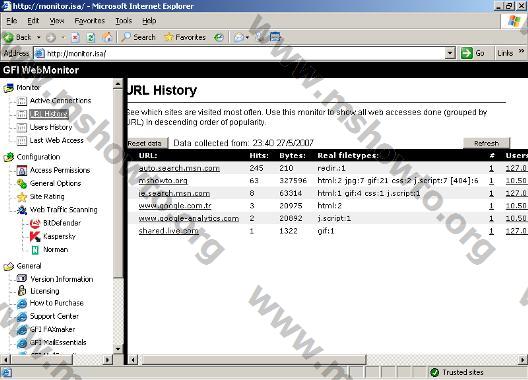Open the auto.search.msn.com link
Image resolution: width=528 pixels, height=380 pixels.
(x=179, y=168)
